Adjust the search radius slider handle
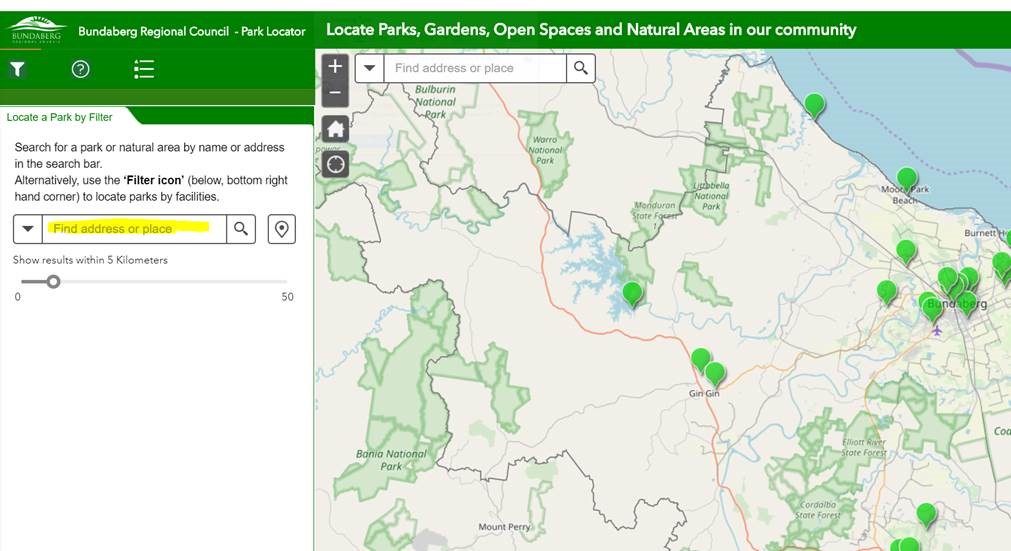The width and height of the screenshot is (1011, 551). pyautogui.click(x=54, y=282)
